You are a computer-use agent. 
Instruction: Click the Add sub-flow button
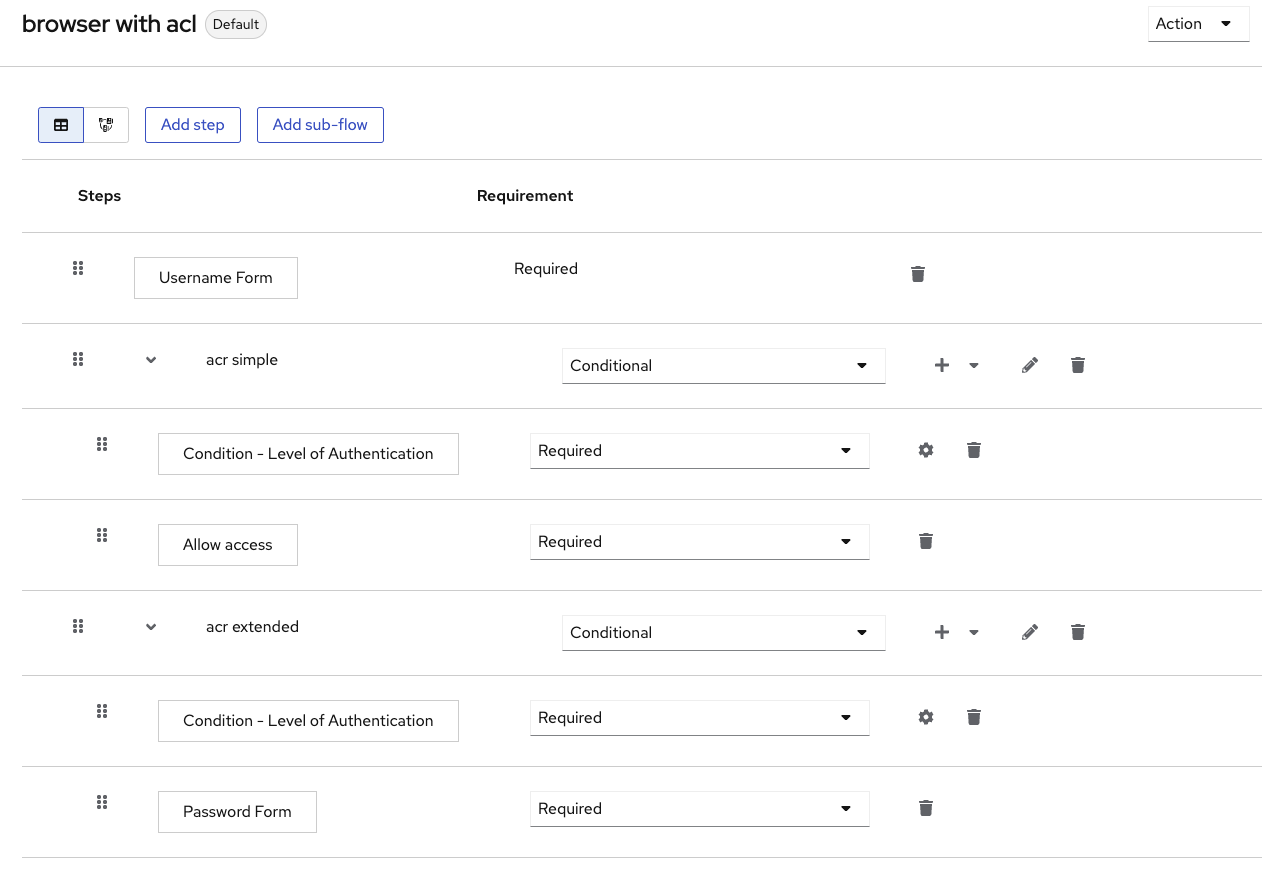click(320, 125)
